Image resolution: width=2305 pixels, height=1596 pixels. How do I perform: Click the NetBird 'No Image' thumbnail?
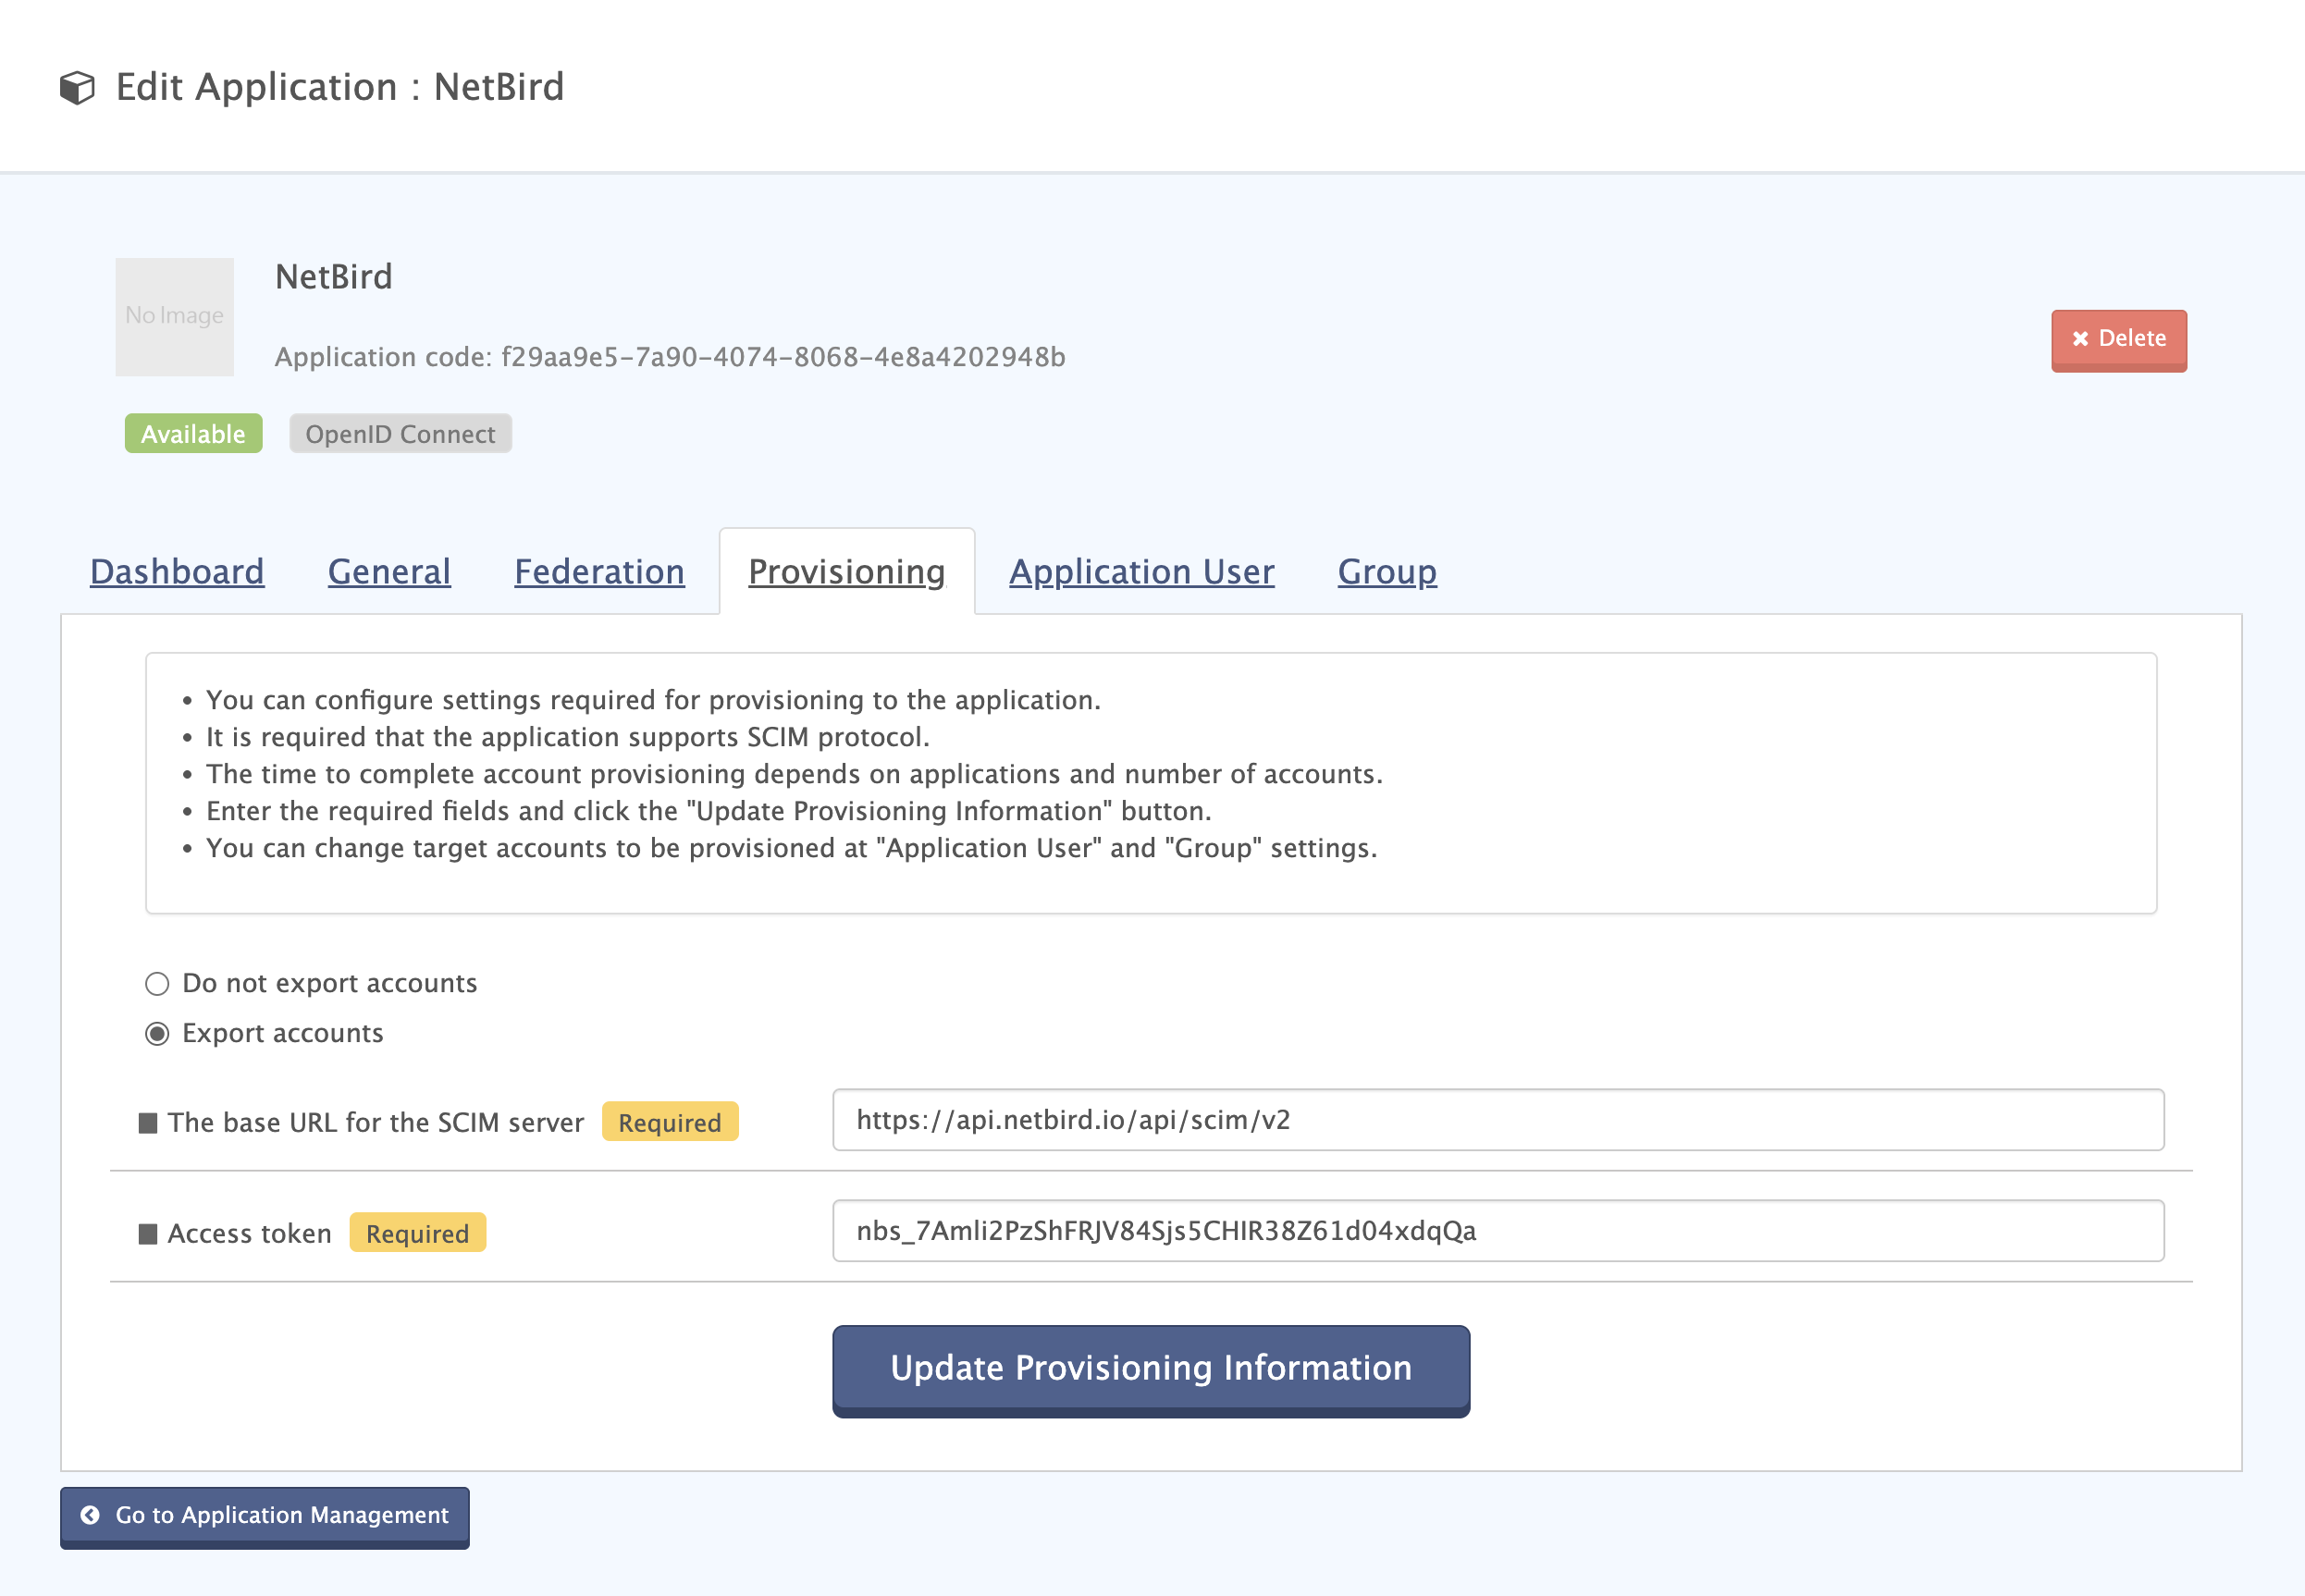coord(174,316)
